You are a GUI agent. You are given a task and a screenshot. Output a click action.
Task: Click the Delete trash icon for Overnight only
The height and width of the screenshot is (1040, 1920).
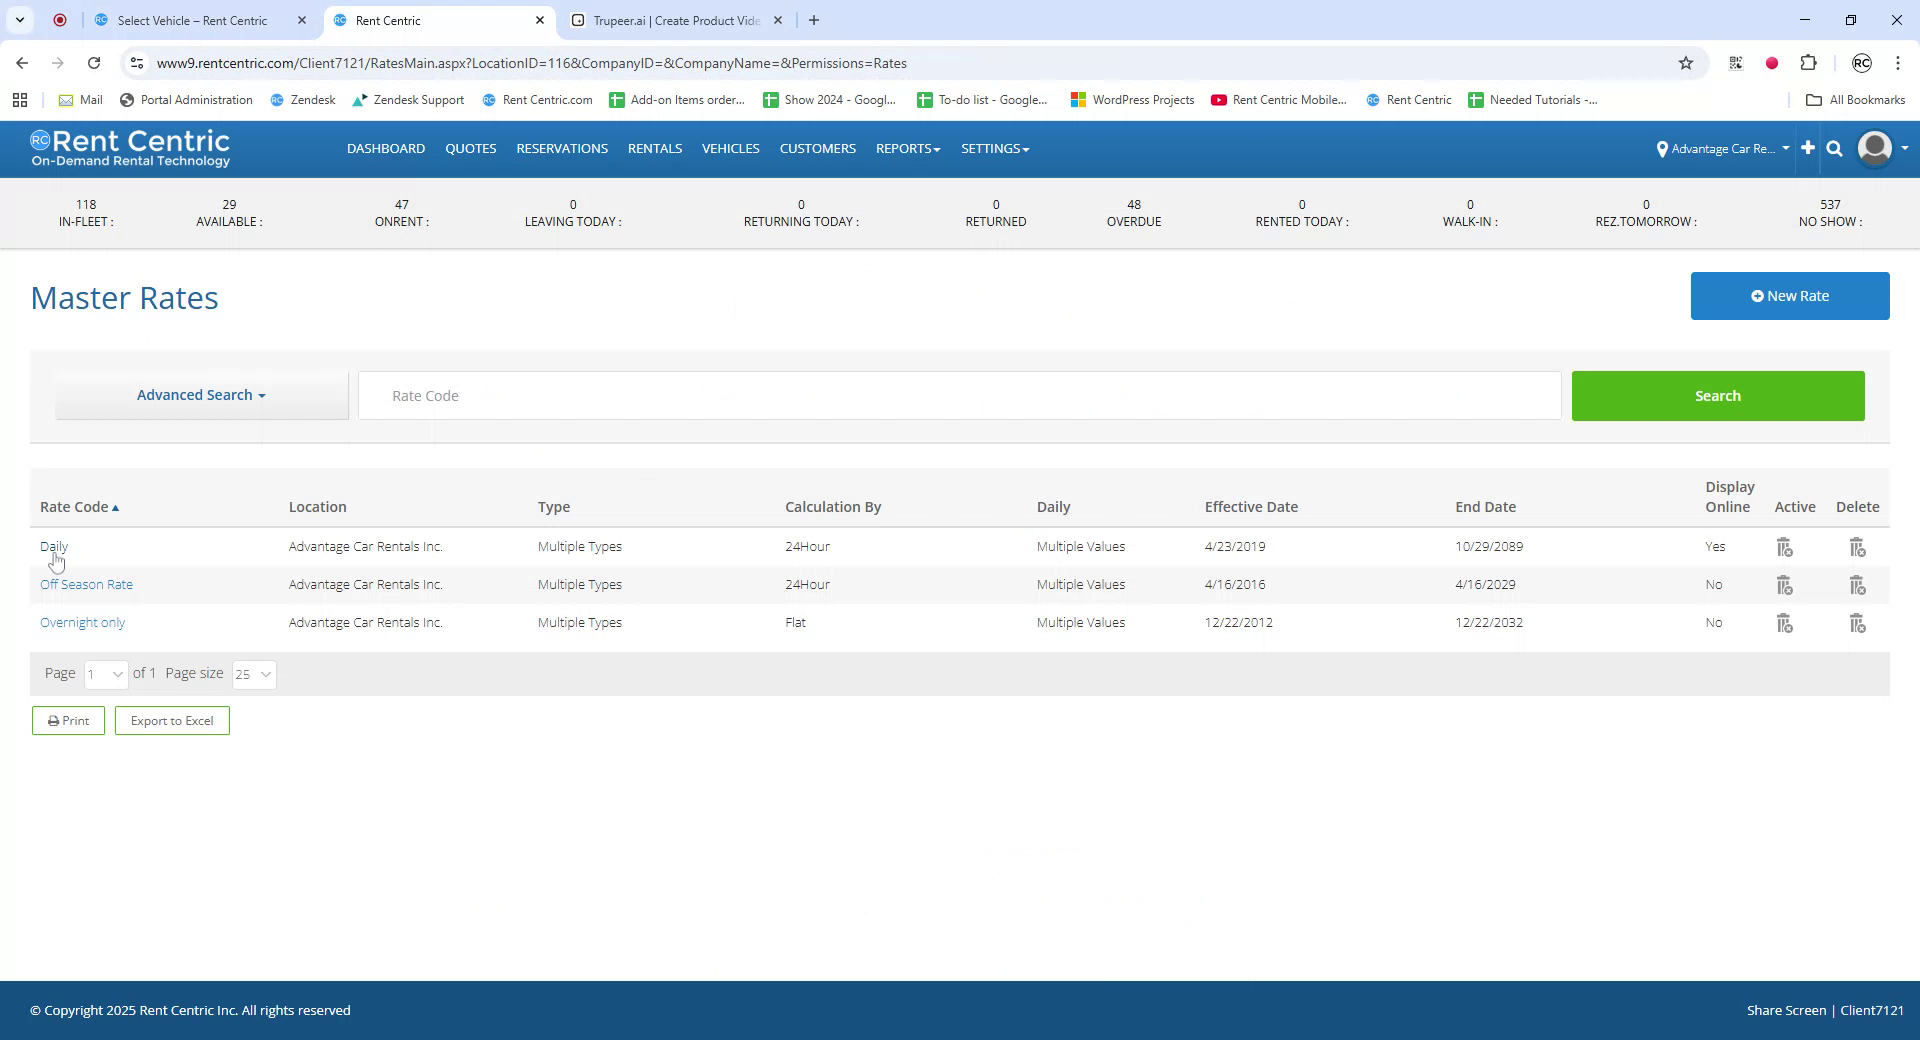tap(1857, 622)
